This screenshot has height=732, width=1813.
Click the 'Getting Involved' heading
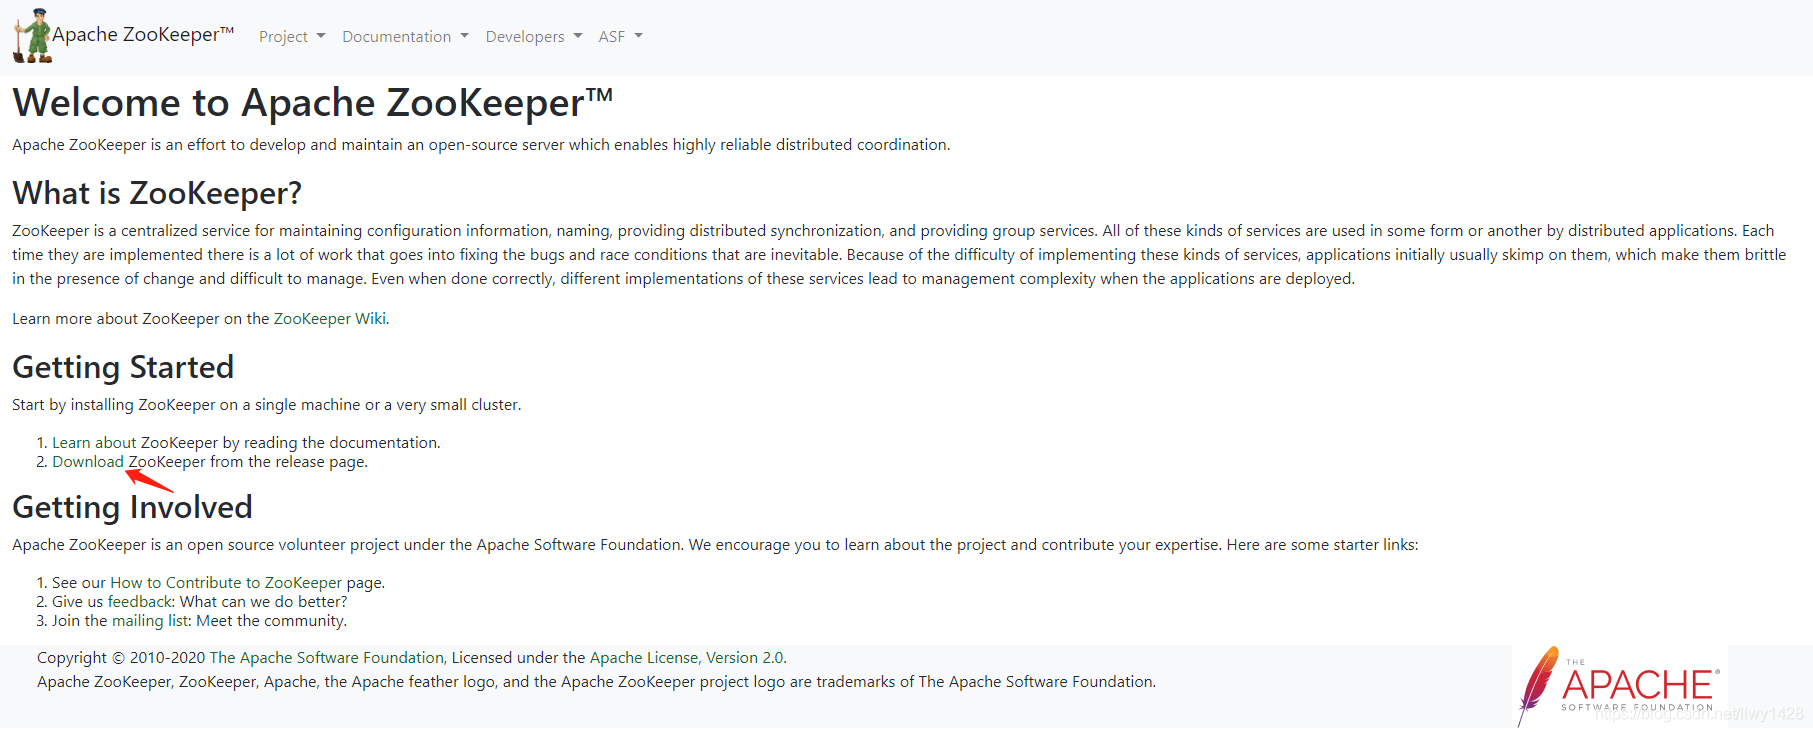tap(132, 507)
